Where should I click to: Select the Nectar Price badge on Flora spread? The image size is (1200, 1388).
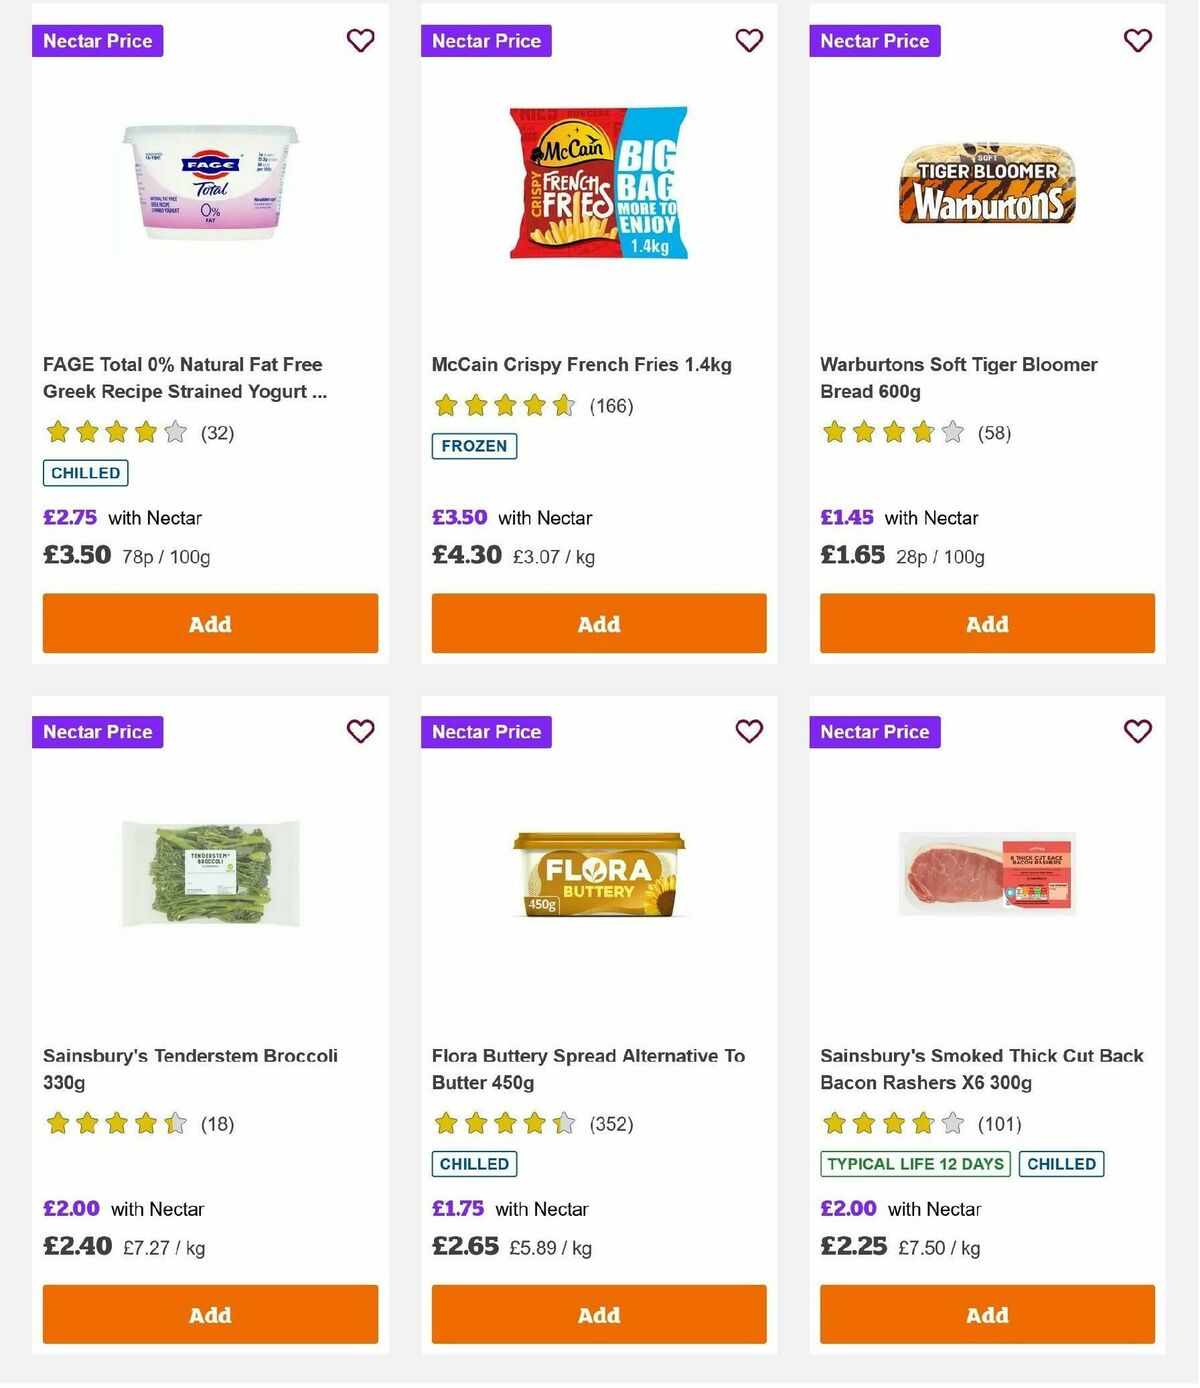pyautogui.click(x=487, y=732)
